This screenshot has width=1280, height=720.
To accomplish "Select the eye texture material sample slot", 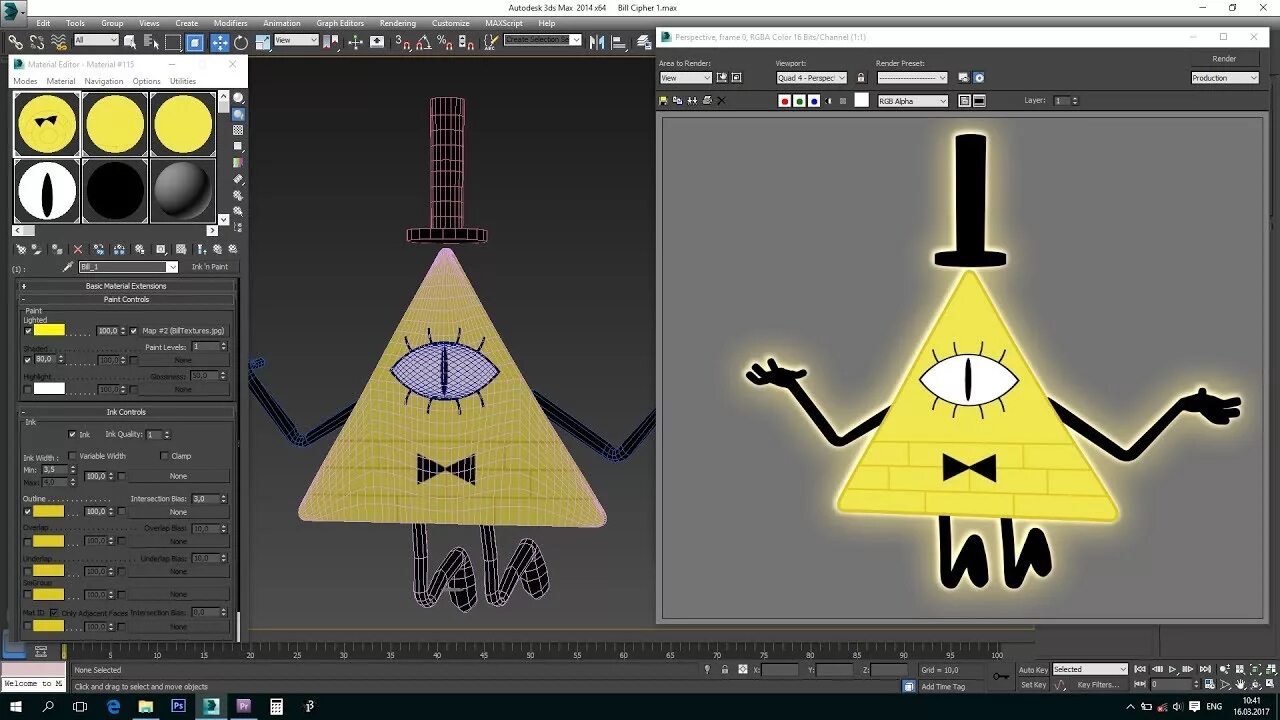I will (x=46, y=191).
